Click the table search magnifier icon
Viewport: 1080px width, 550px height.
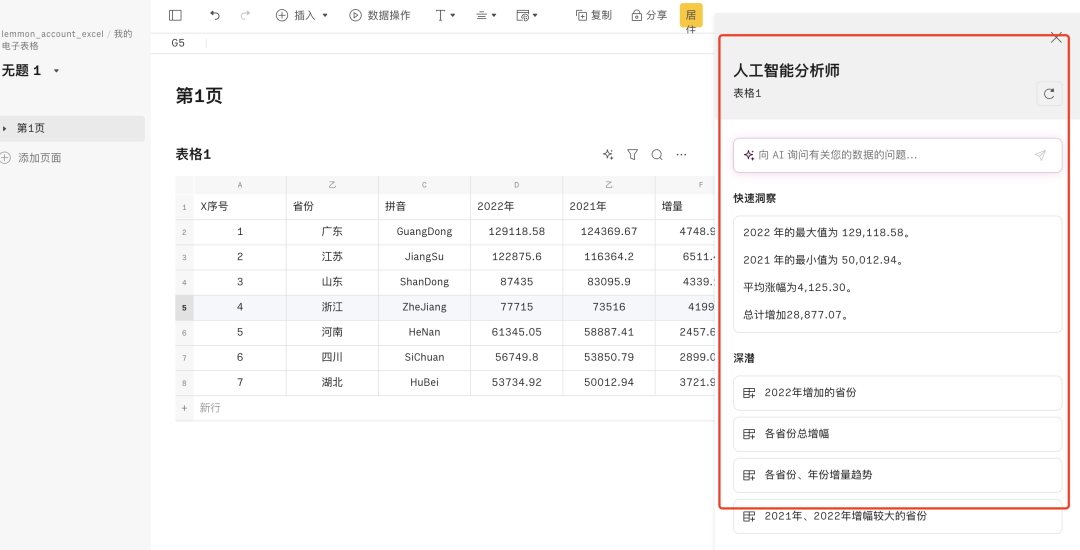click(657, 155)
